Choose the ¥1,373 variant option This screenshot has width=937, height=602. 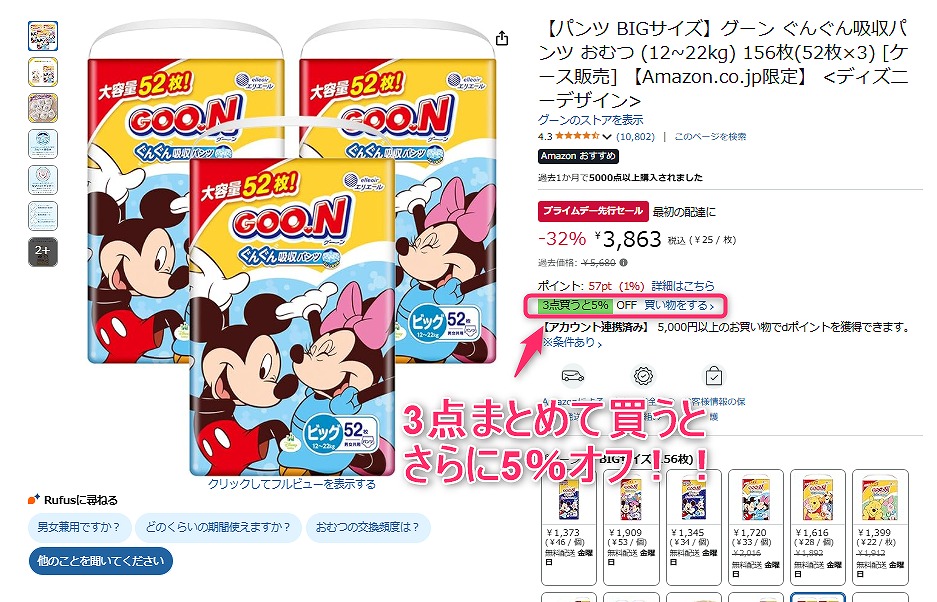tap(568, 527)
